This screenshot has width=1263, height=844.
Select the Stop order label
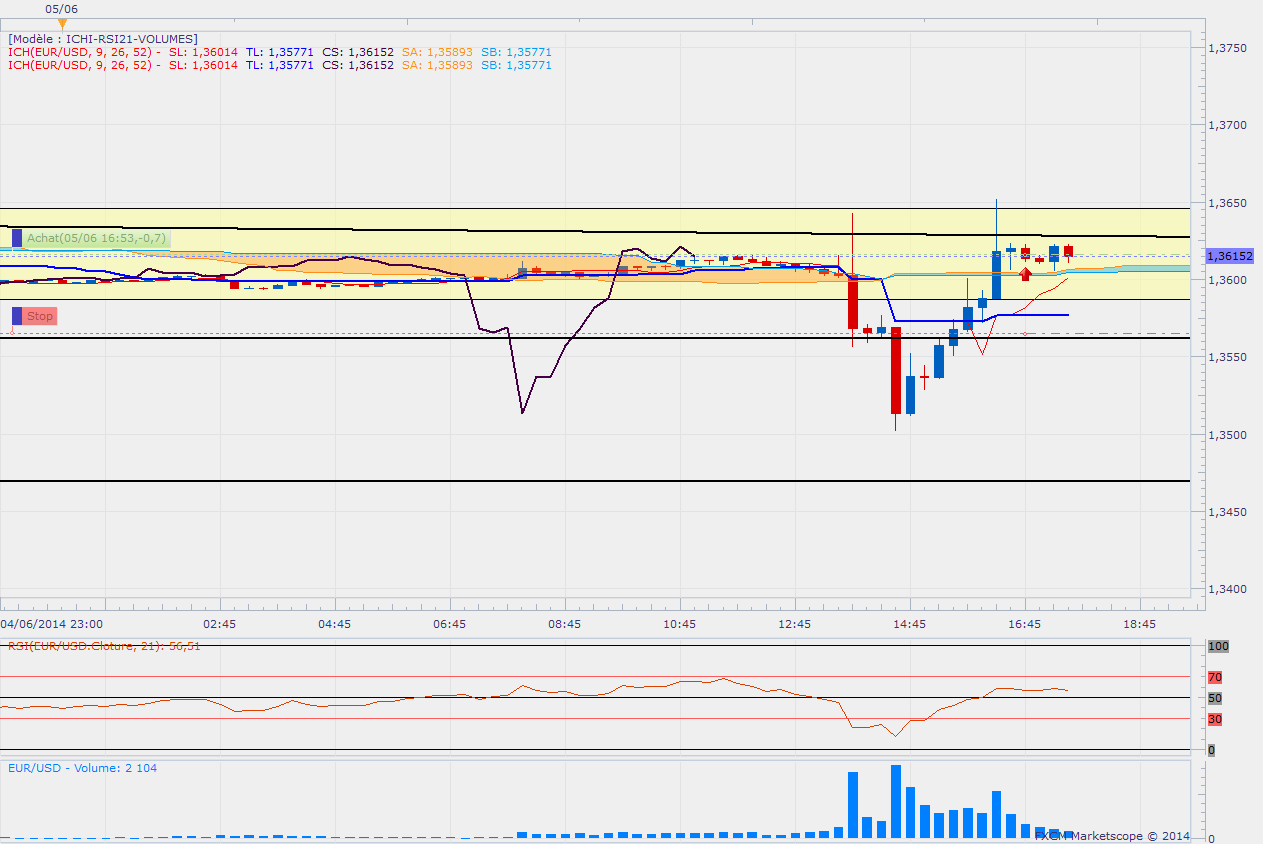coord(40,316)
